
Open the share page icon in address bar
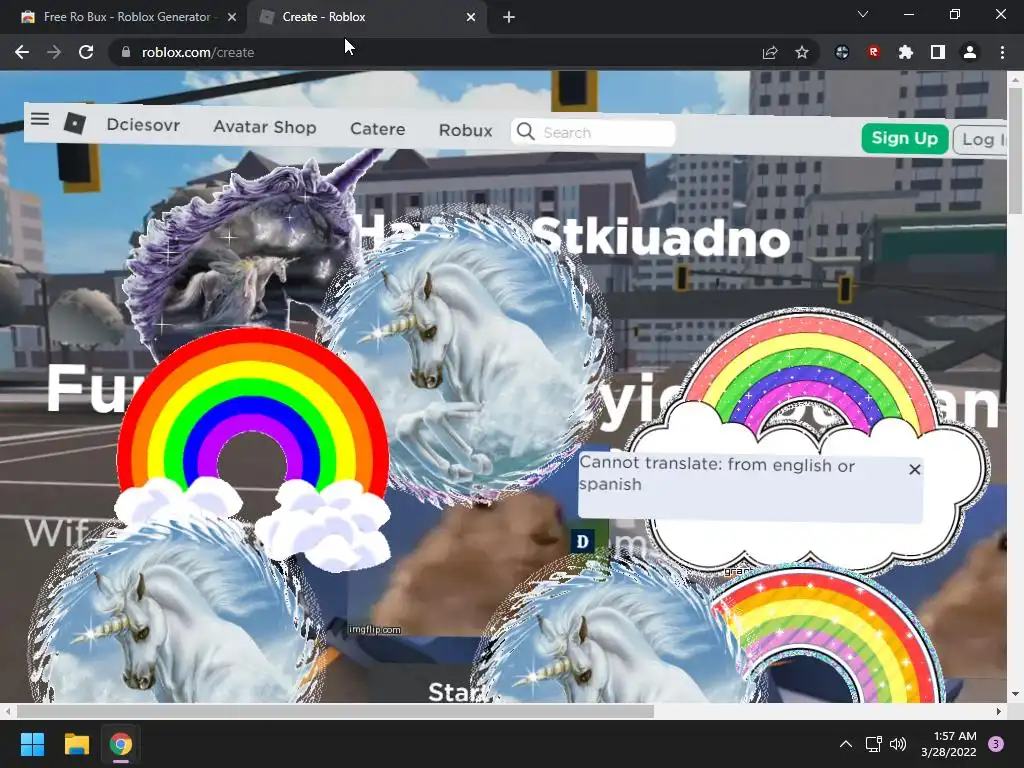point(770,52)
